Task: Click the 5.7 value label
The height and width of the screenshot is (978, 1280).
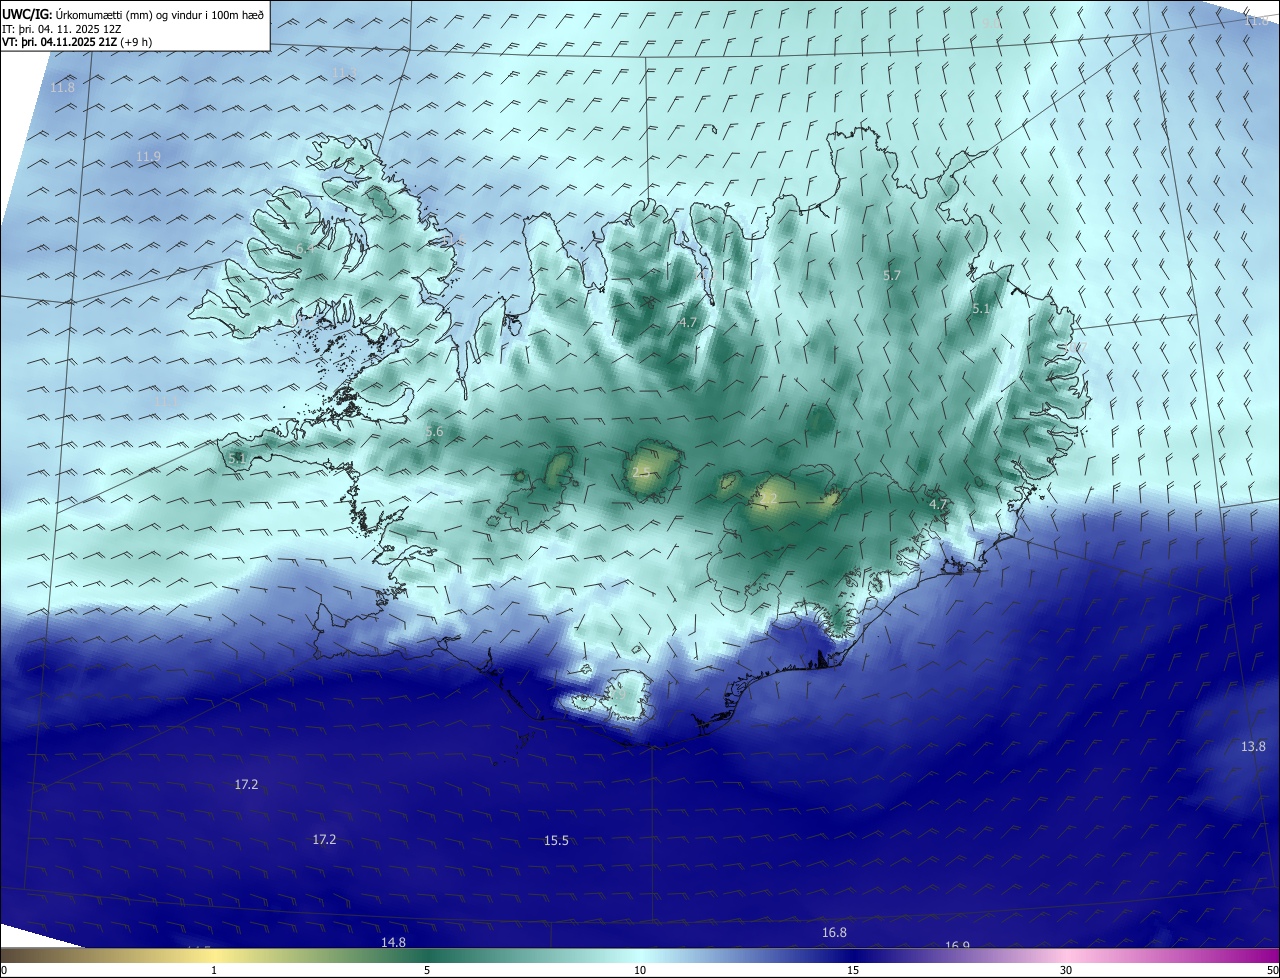Action: 892,275
